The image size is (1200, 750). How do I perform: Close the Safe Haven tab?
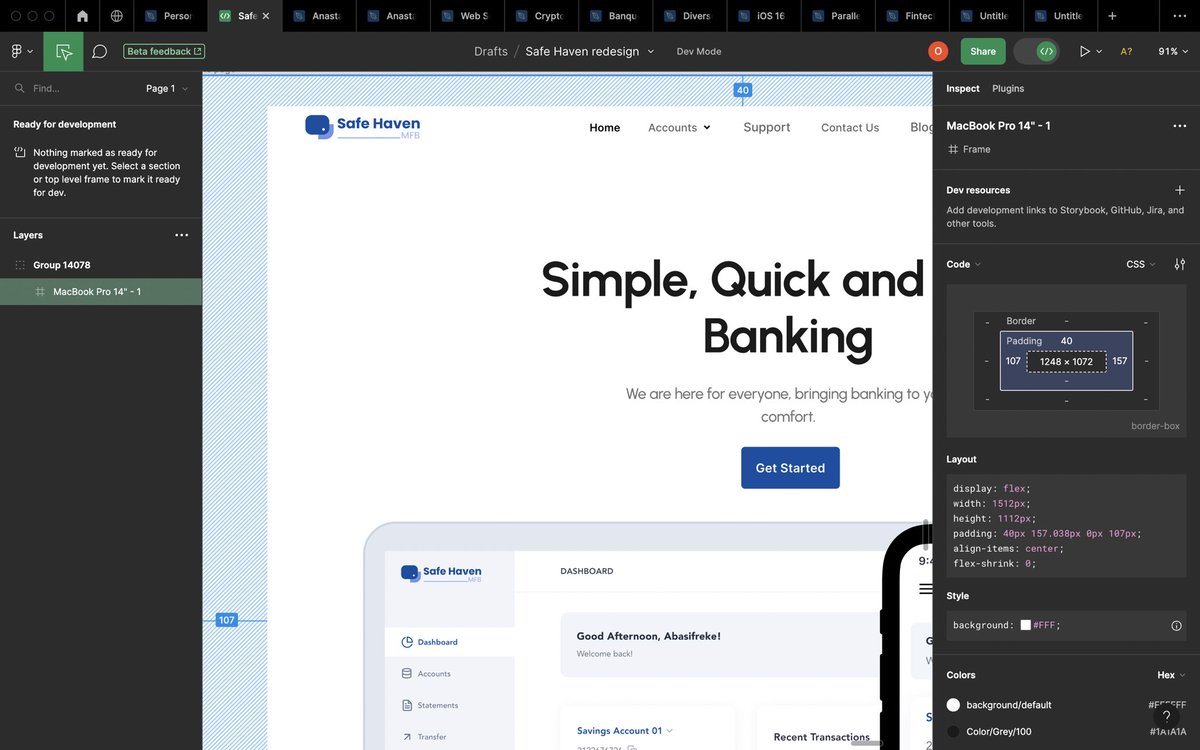[x=266, y=16]
